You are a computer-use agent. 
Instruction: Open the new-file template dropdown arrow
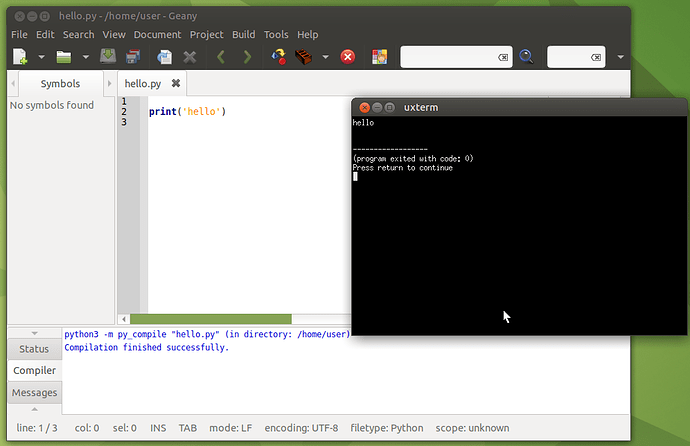coord(41,57)
